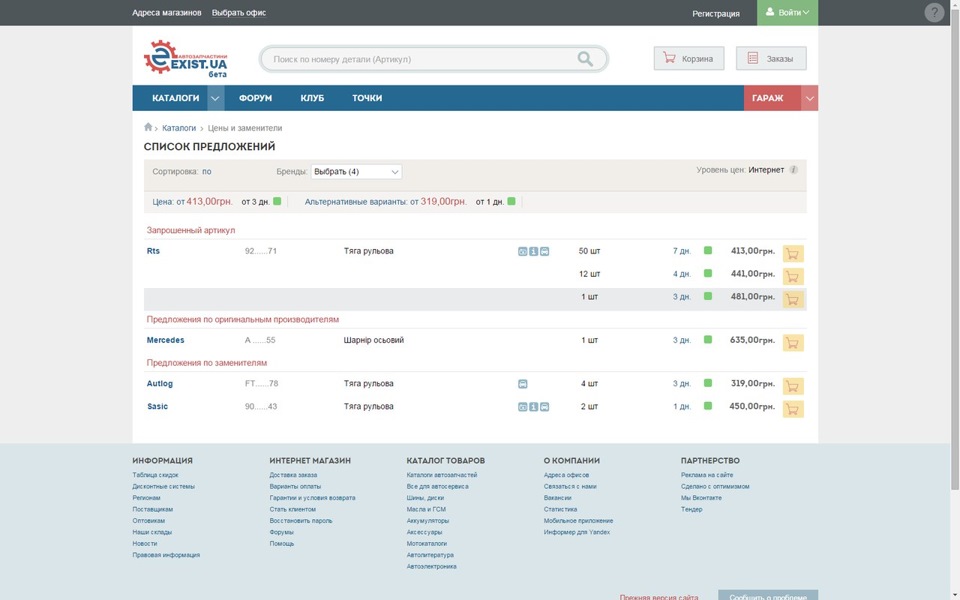Open car applicability icon in Sasic row
This screenshot has height=600, width=960.
pyautogui.click(x=544, y=407)
